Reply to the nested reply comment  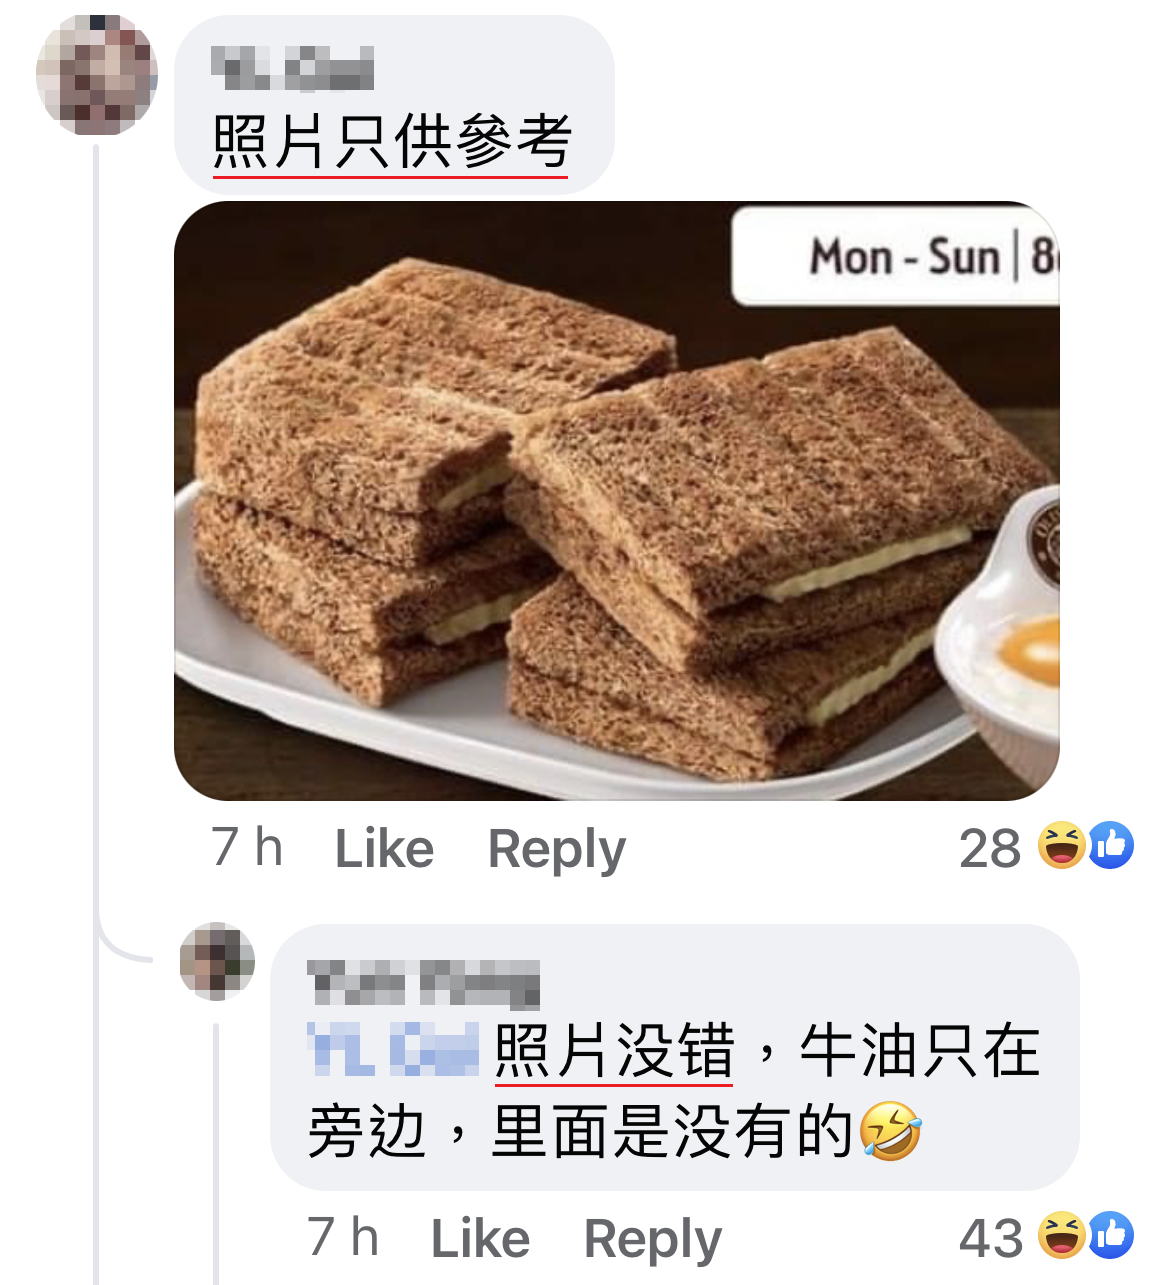652,1241
